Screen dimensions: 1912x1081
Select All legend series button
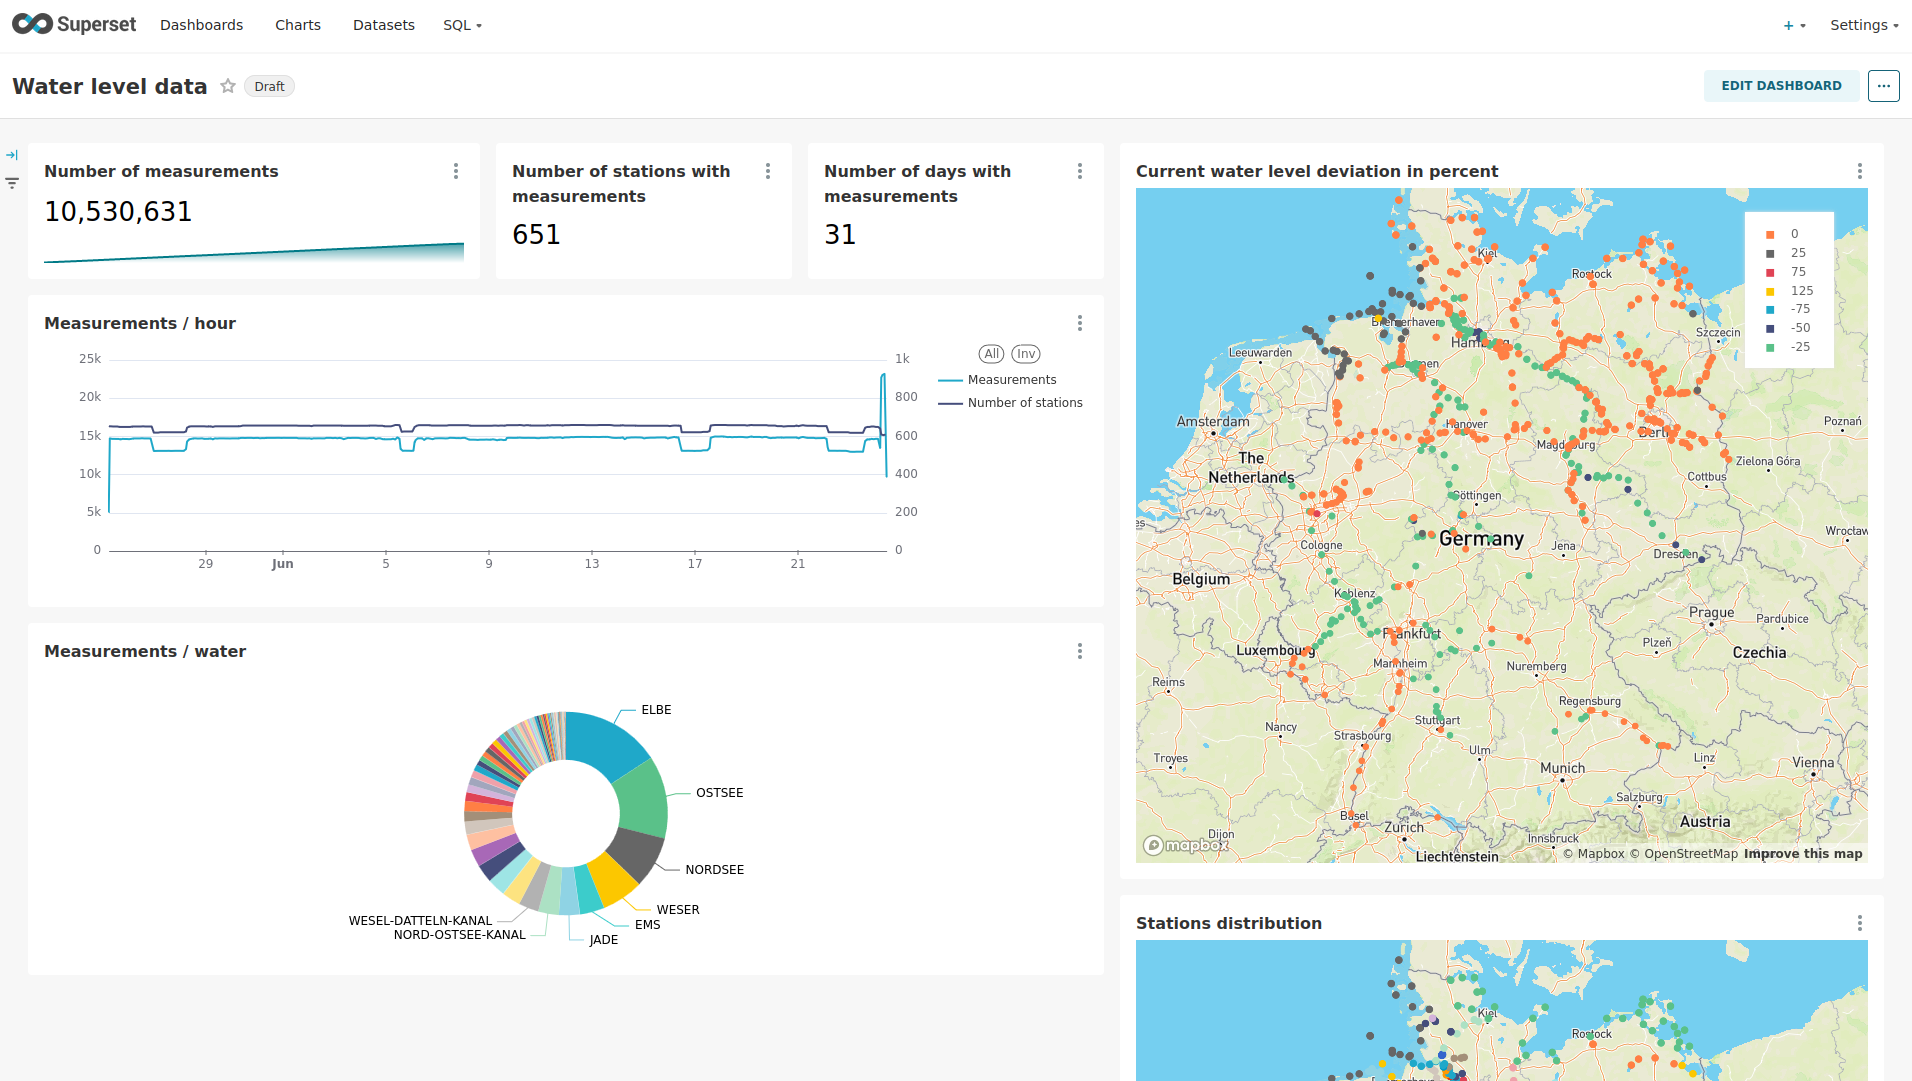point(991,354)
